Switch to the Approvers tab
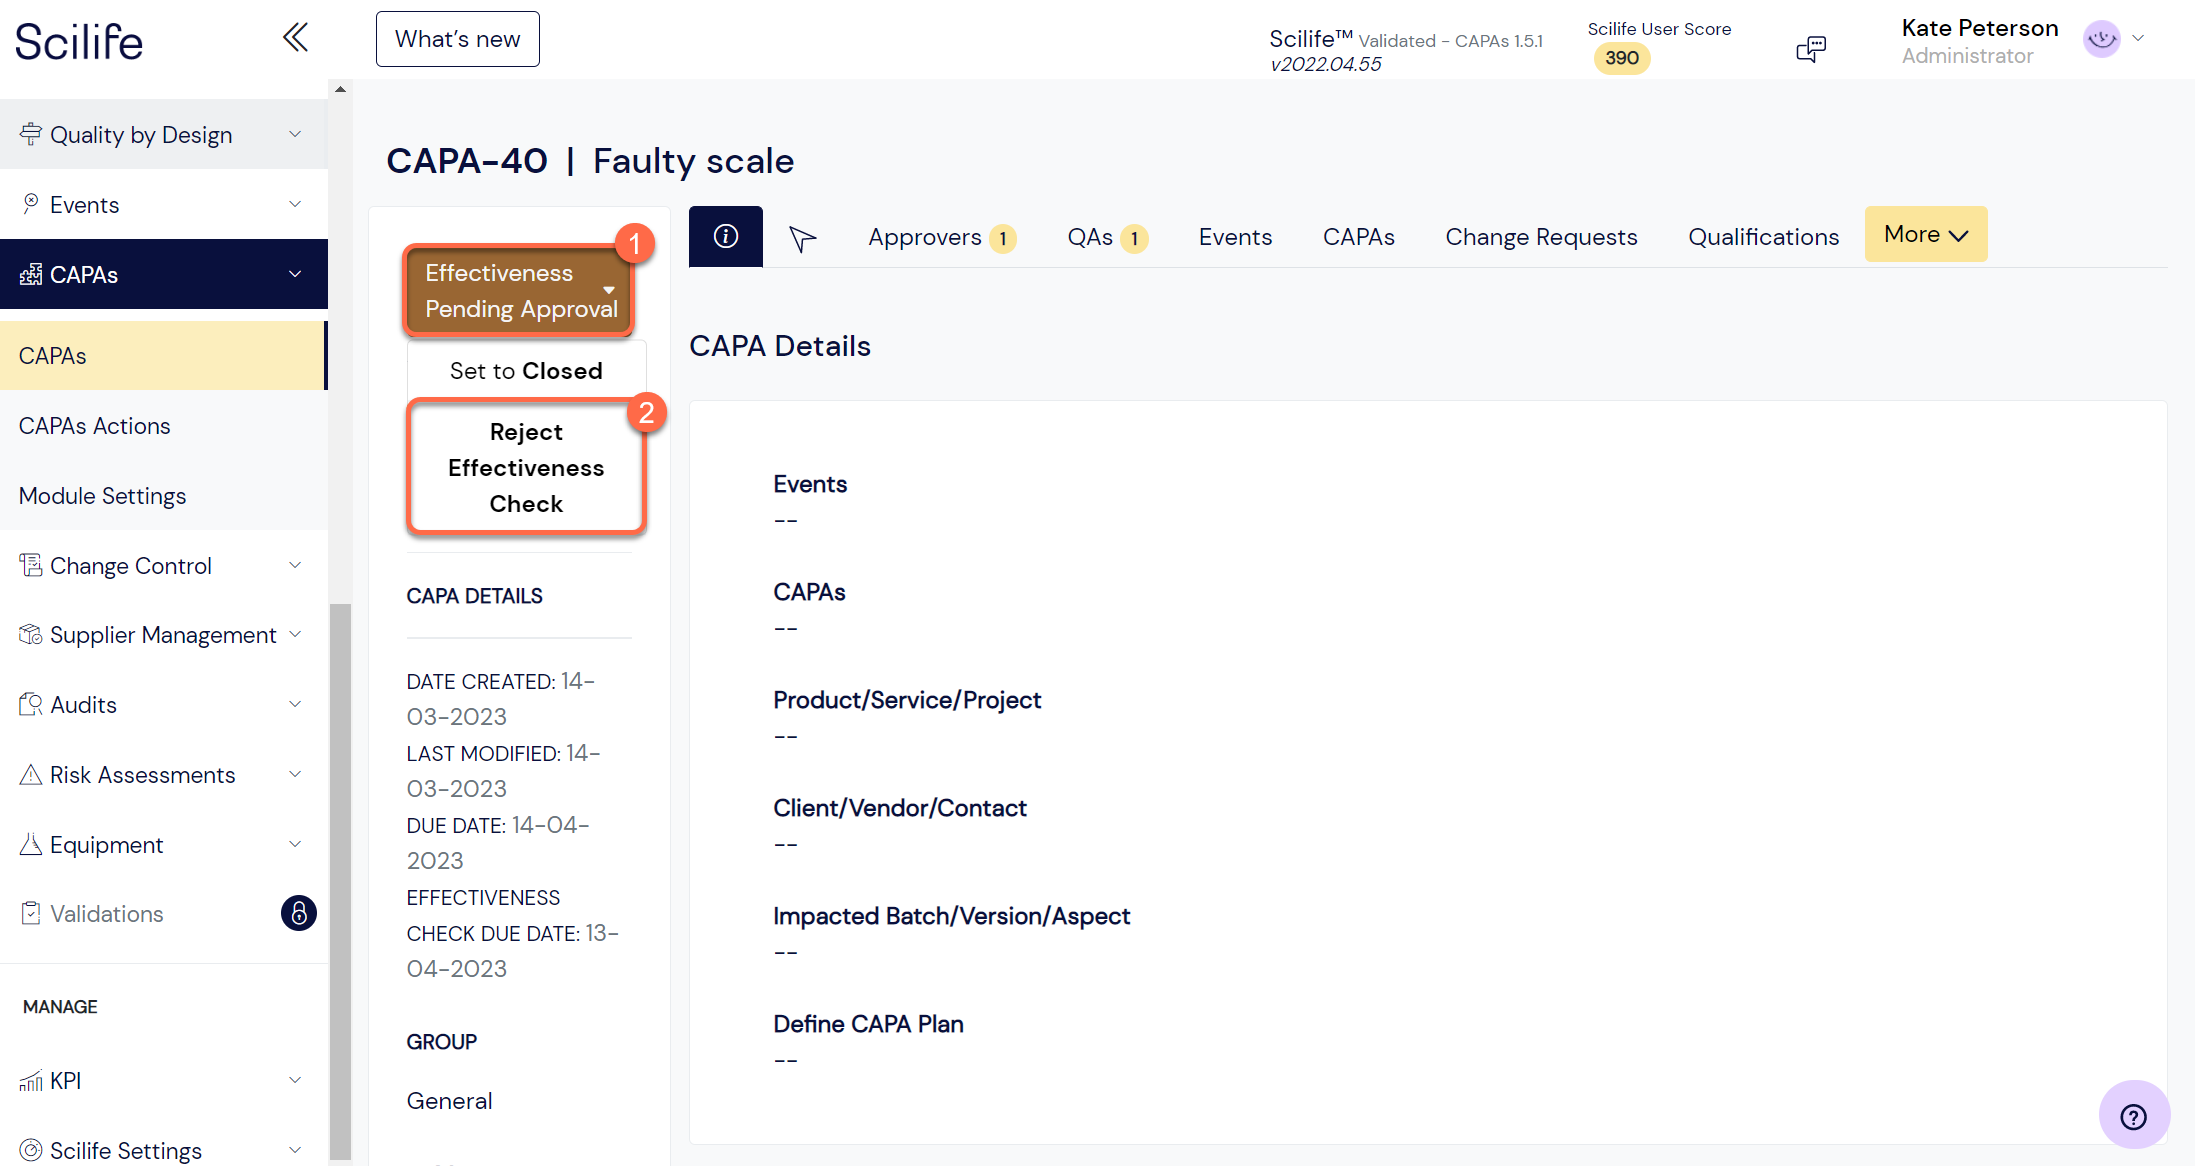 (x=941, y=237)
